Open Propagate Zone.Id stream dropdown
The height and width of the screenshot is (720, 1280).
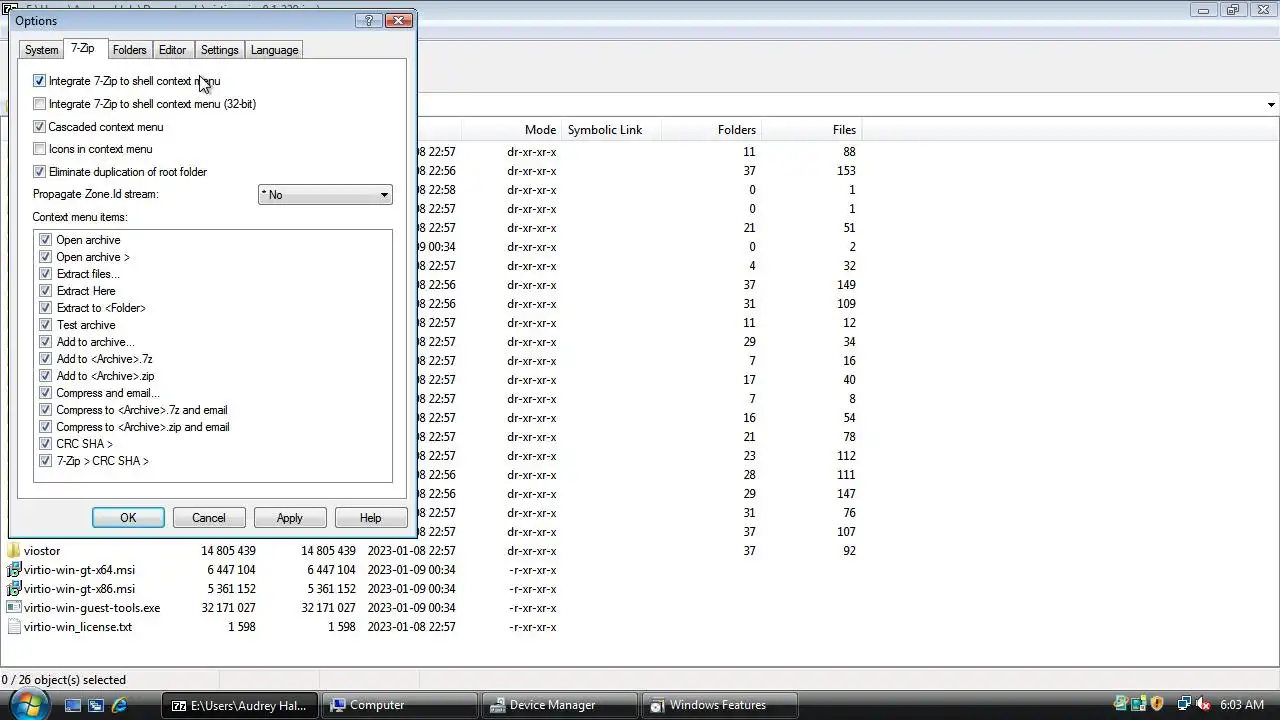click(x=325, y=195)
